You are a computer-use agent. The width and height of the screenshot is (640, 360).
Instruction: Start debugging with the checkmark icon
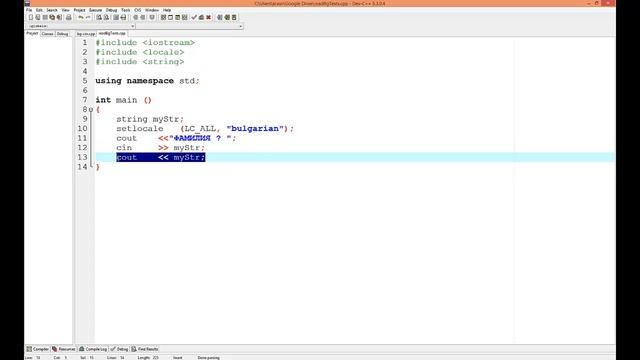pyautogui.click(x=194, y=17)
